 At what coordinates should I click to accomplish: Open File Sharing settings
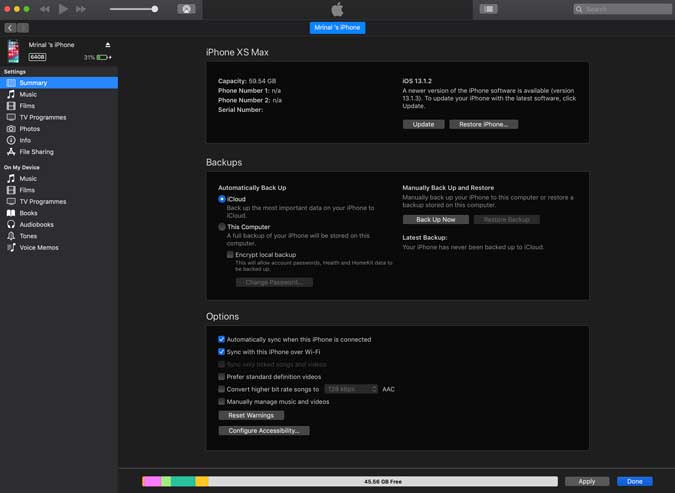(x=36, y=152)
